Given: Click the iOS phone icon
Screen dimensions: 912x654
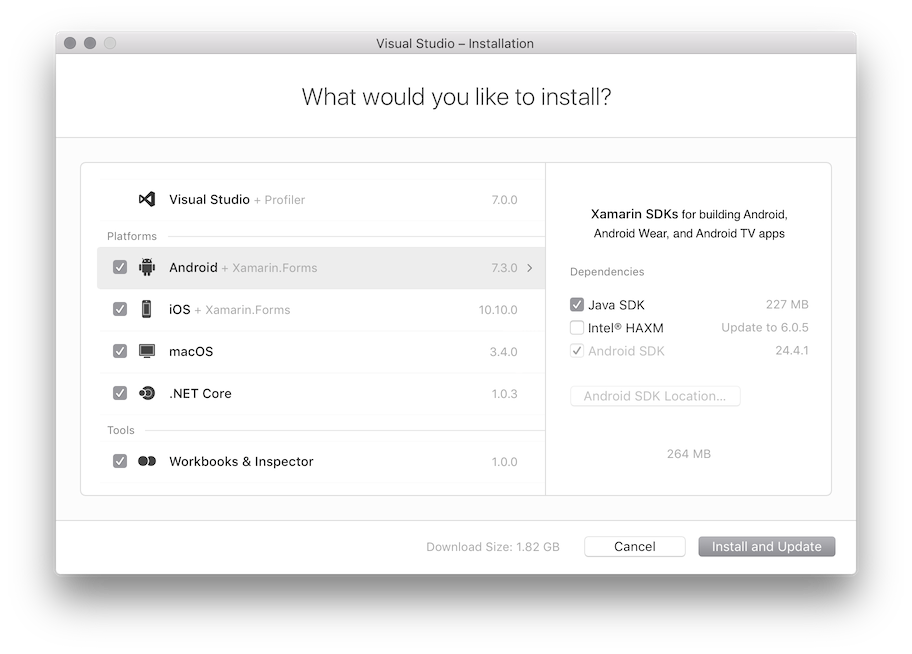Looking at the screenshot, I should coord(147,309).
